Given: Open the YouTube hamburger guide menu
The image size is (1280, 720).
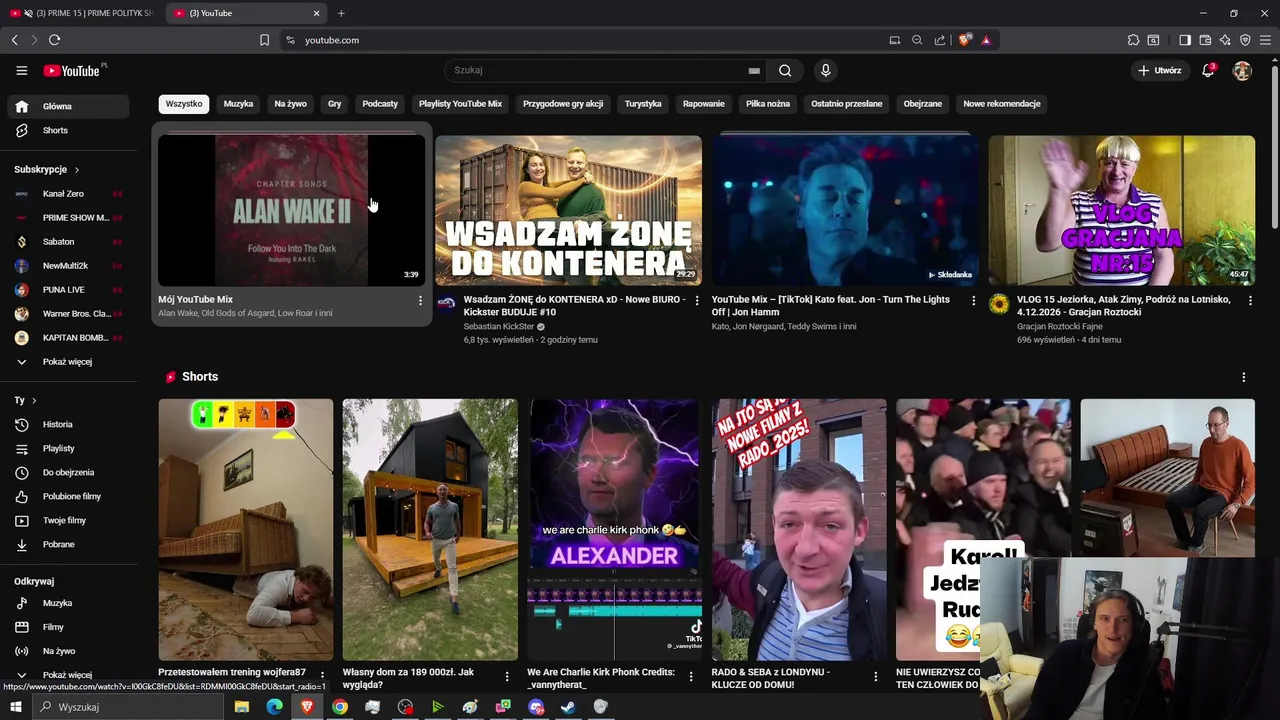Looking at the screenshot, I should [21, 70].
